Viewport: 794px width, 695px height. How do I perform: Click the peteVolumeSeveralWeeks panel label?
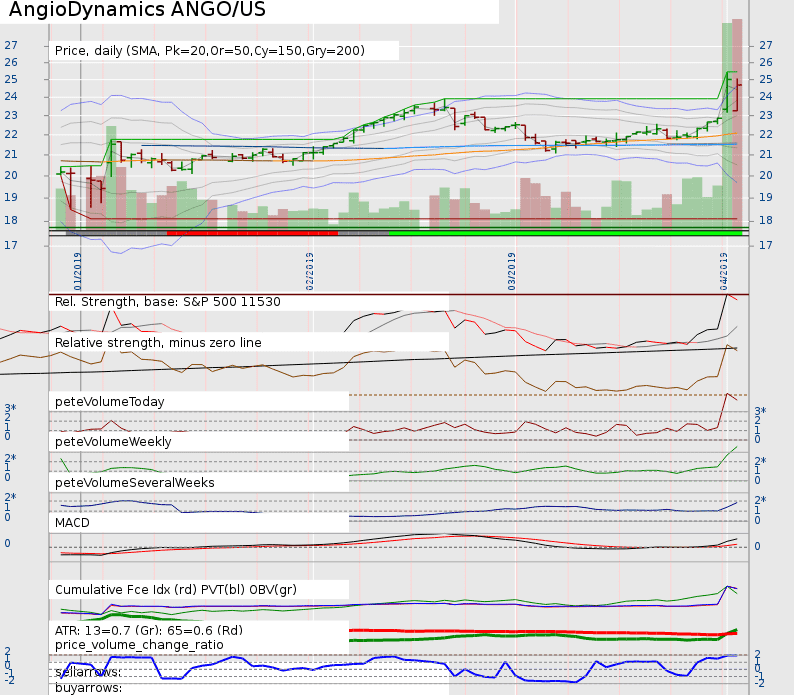[134, 482]
